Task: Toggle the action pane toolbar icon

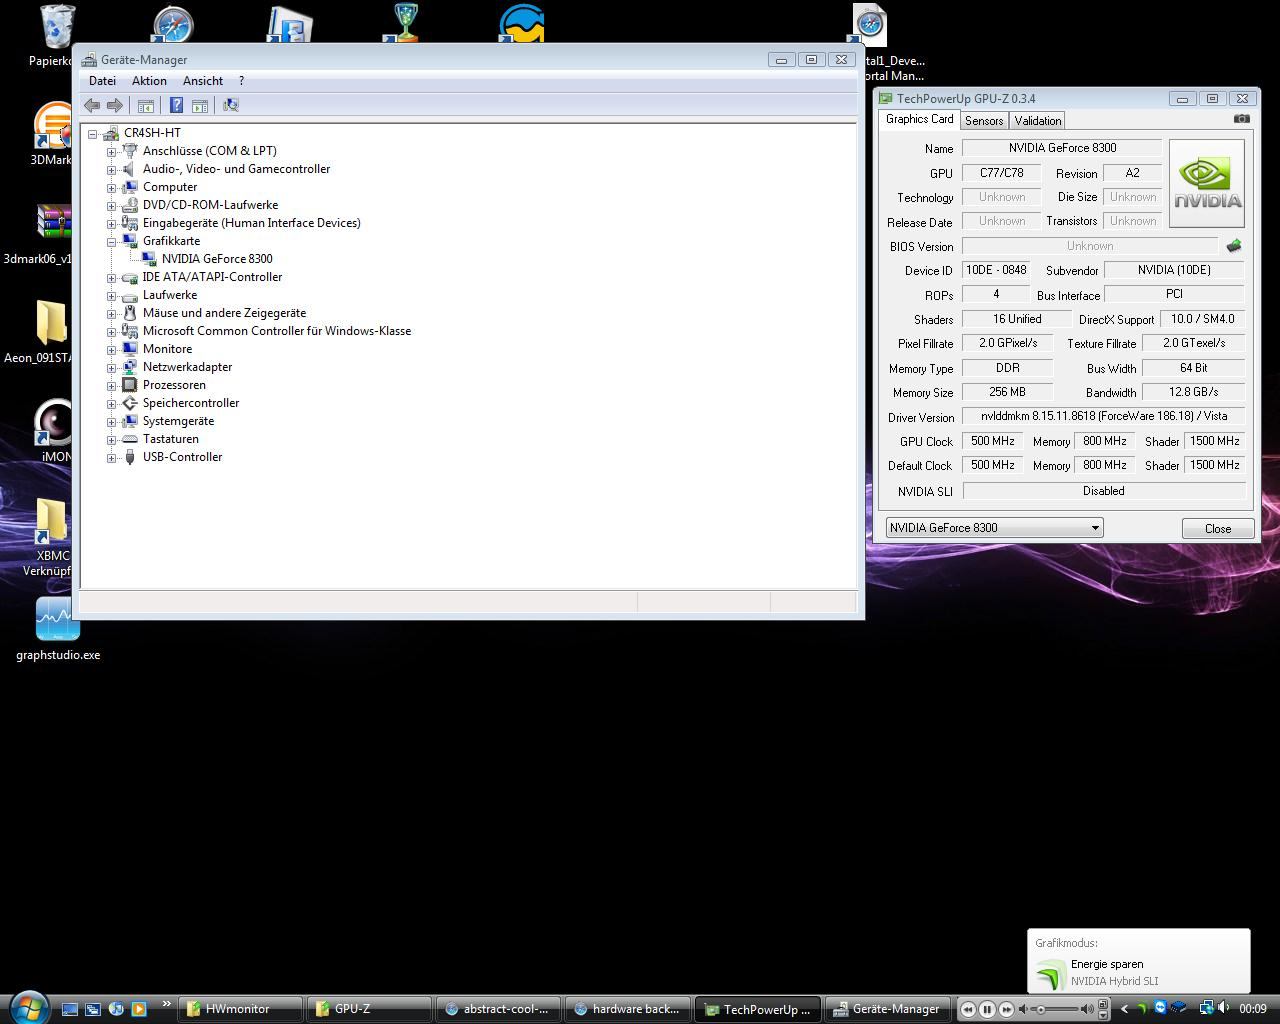Action: (x=200, y=105)
